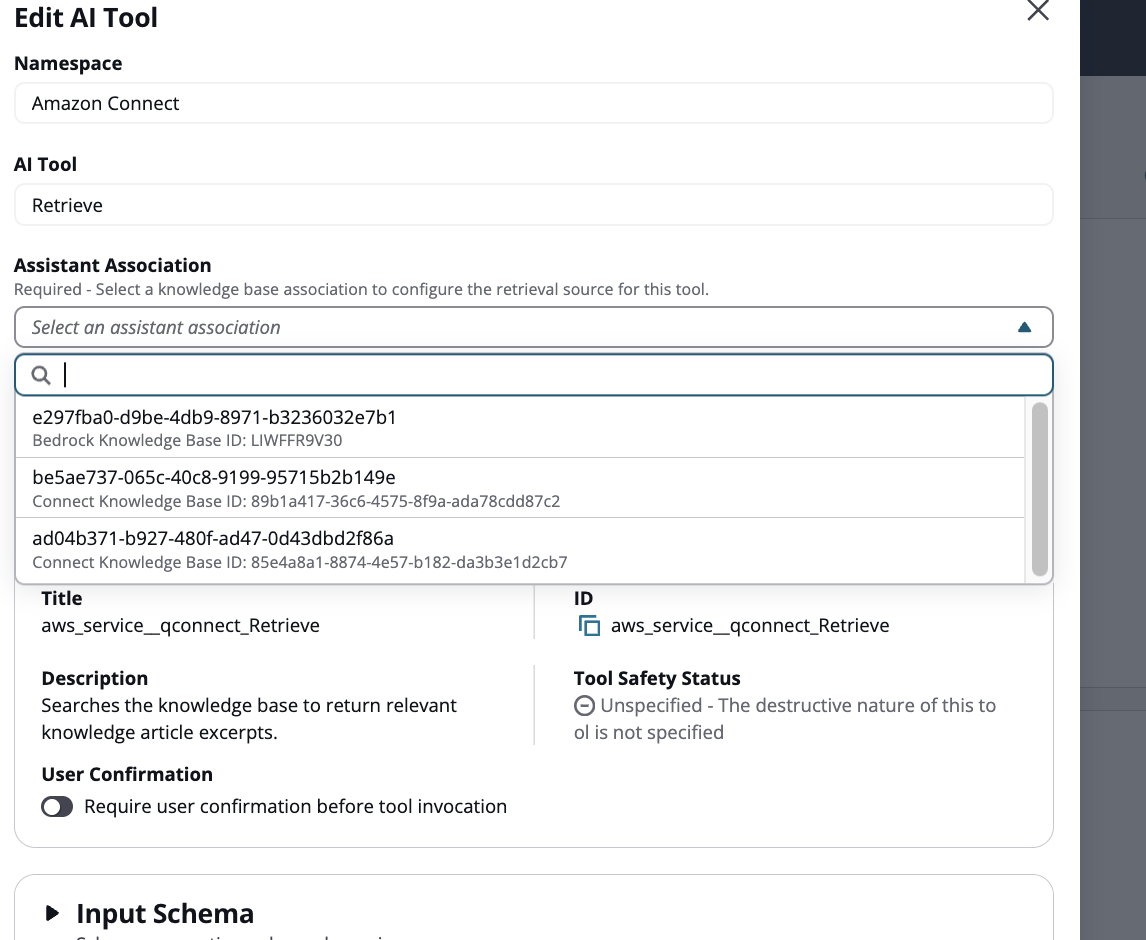This screenshot has height=940, width=1146.
Task: Close the Edit AI Tool dialog
Action: pyautogui.click(x=1038, y=12)
